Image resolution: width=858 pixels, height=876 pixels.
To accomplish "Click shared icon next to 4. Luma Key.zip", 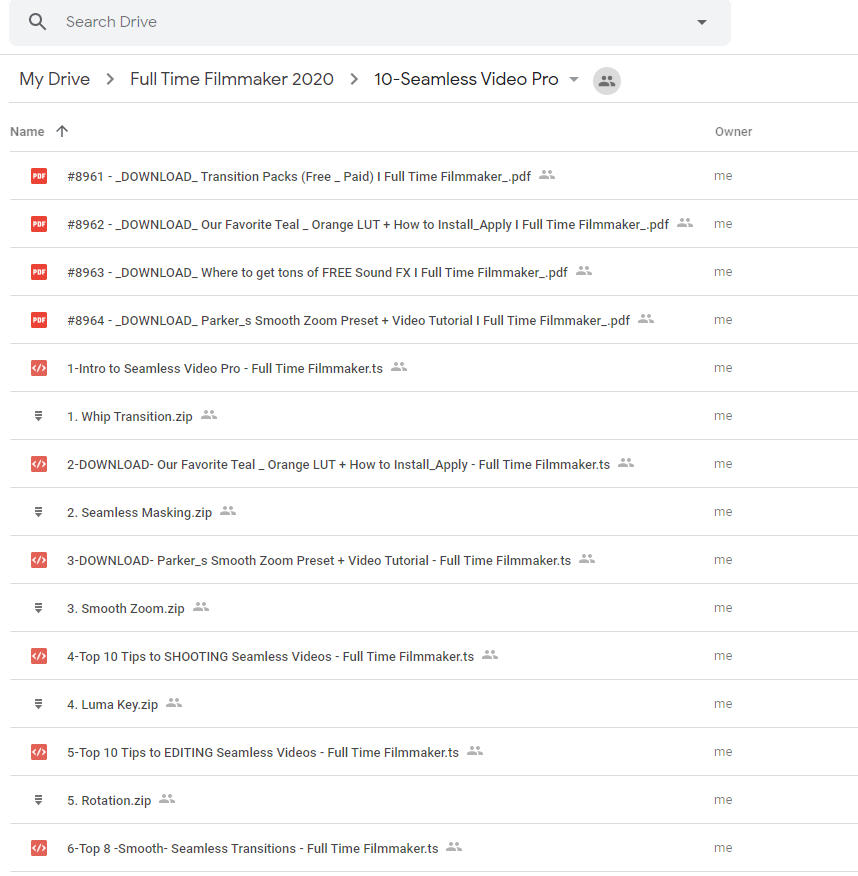I will pos(174,703).
